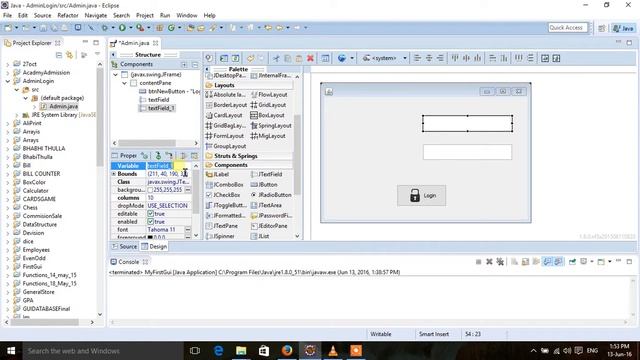
Task: Select JRadioButton component in Palette
Action: (271, 195)
